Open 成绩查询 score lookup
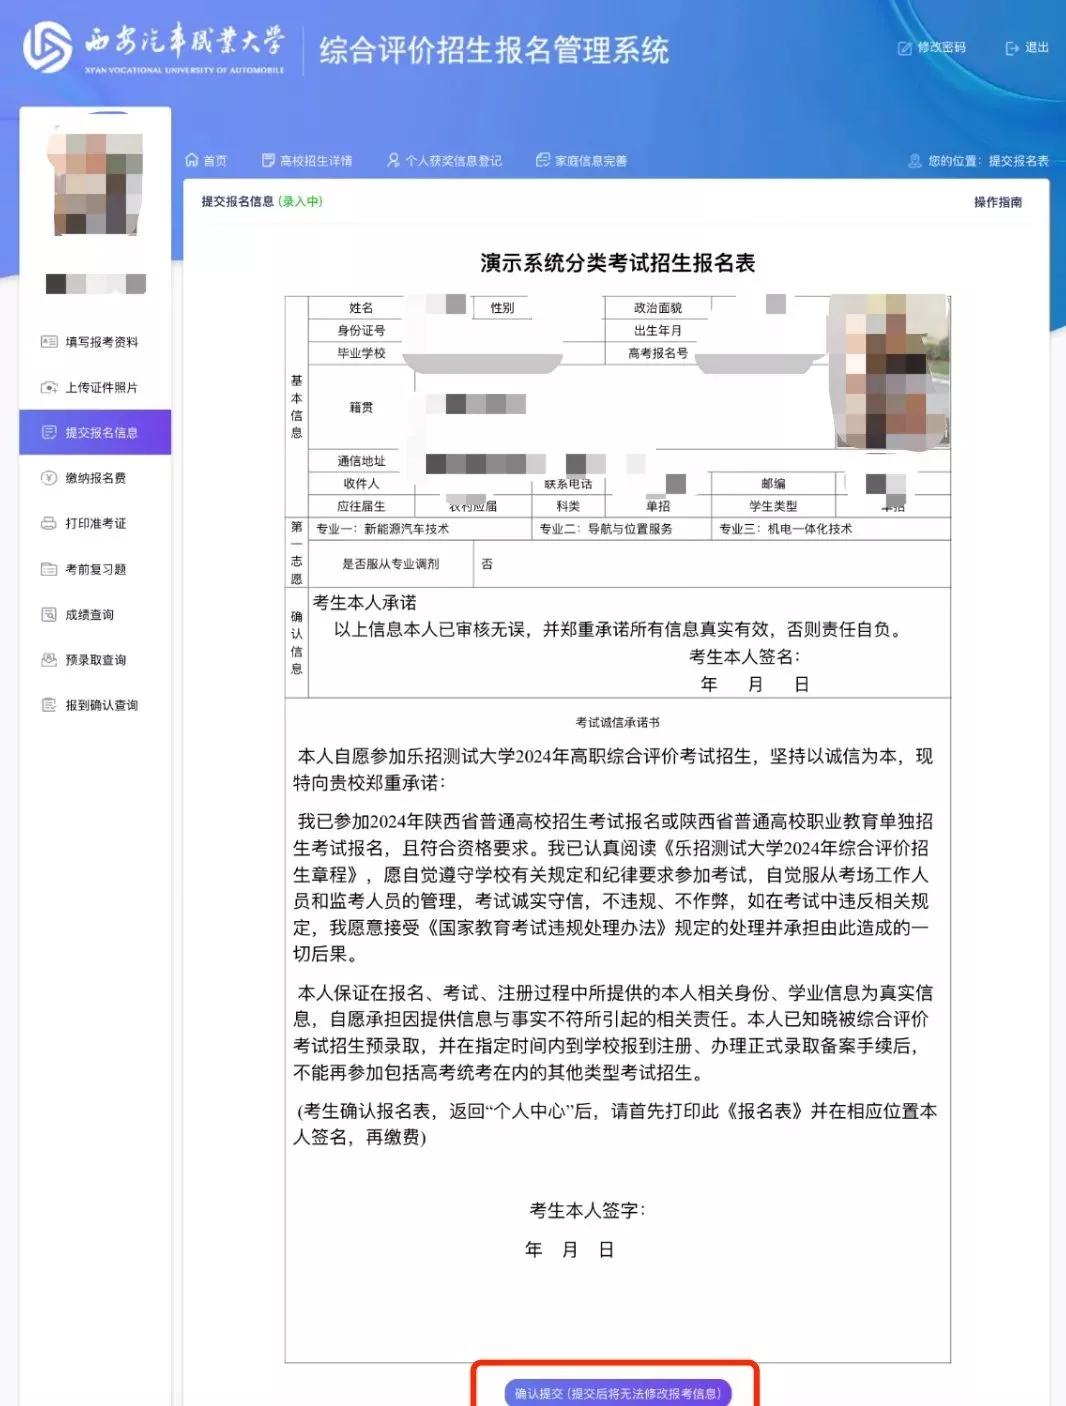1066x1406 pixels. click(48, 614)
